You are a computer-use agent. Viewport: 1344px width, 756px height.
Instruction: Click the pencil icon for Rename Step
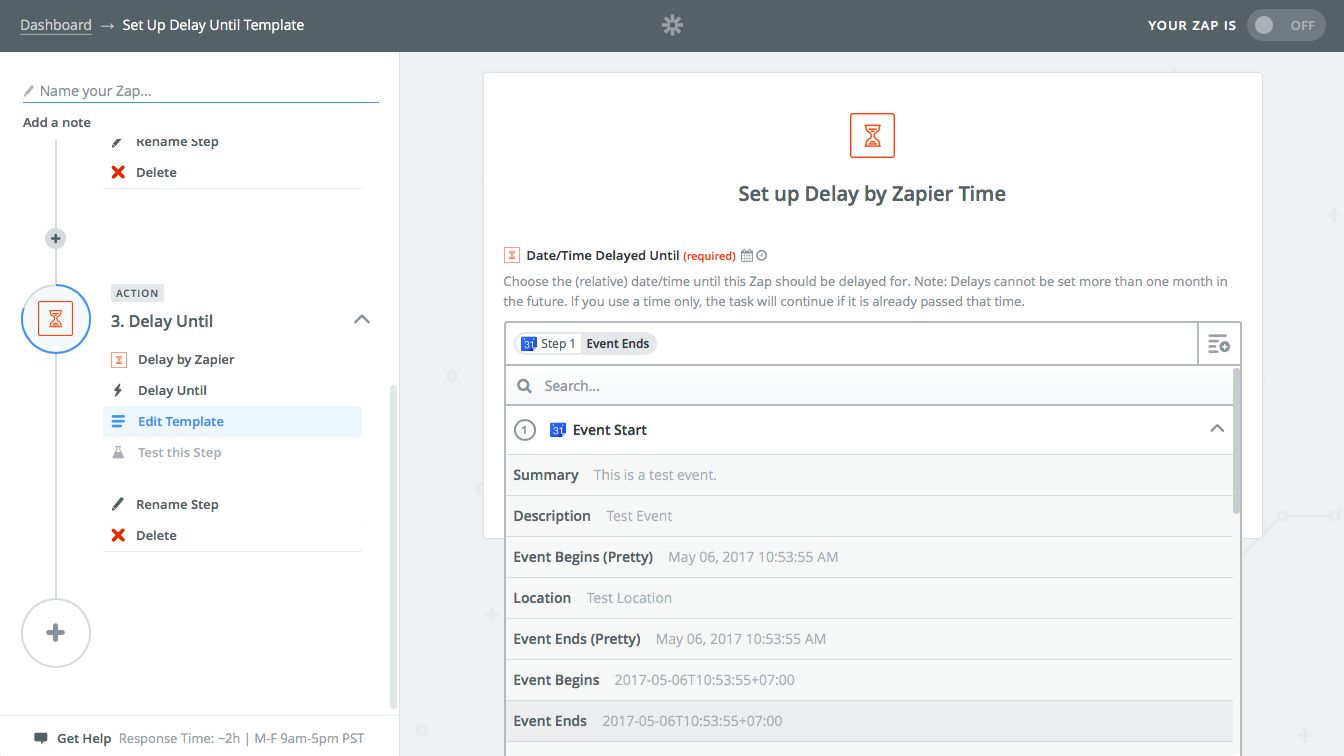pos(118,504)
